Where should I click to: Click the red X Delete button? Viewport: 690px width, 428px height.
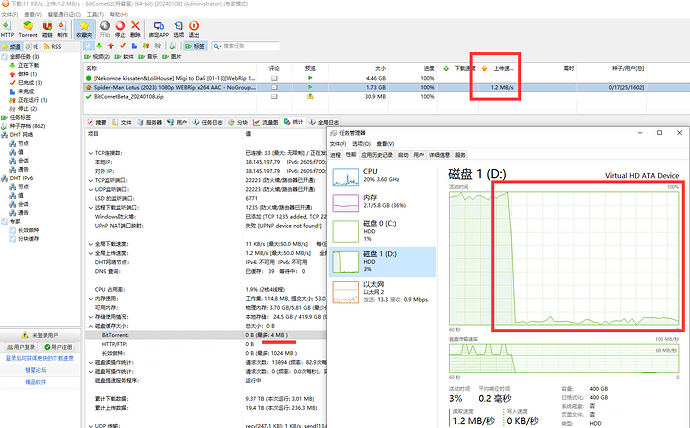(x=136, y=29)
